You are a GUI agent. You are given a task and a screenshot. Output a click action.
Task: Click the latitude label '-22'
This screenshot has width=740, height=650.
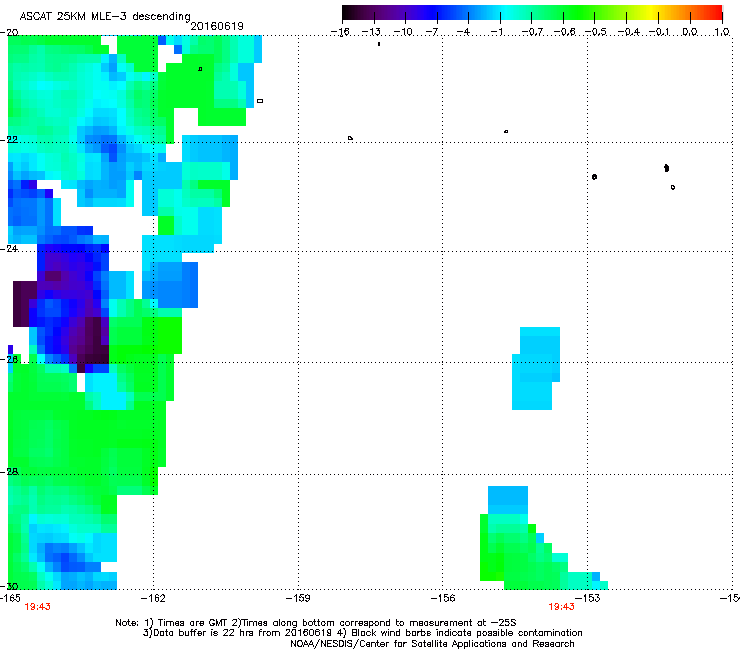click(9, 139)
